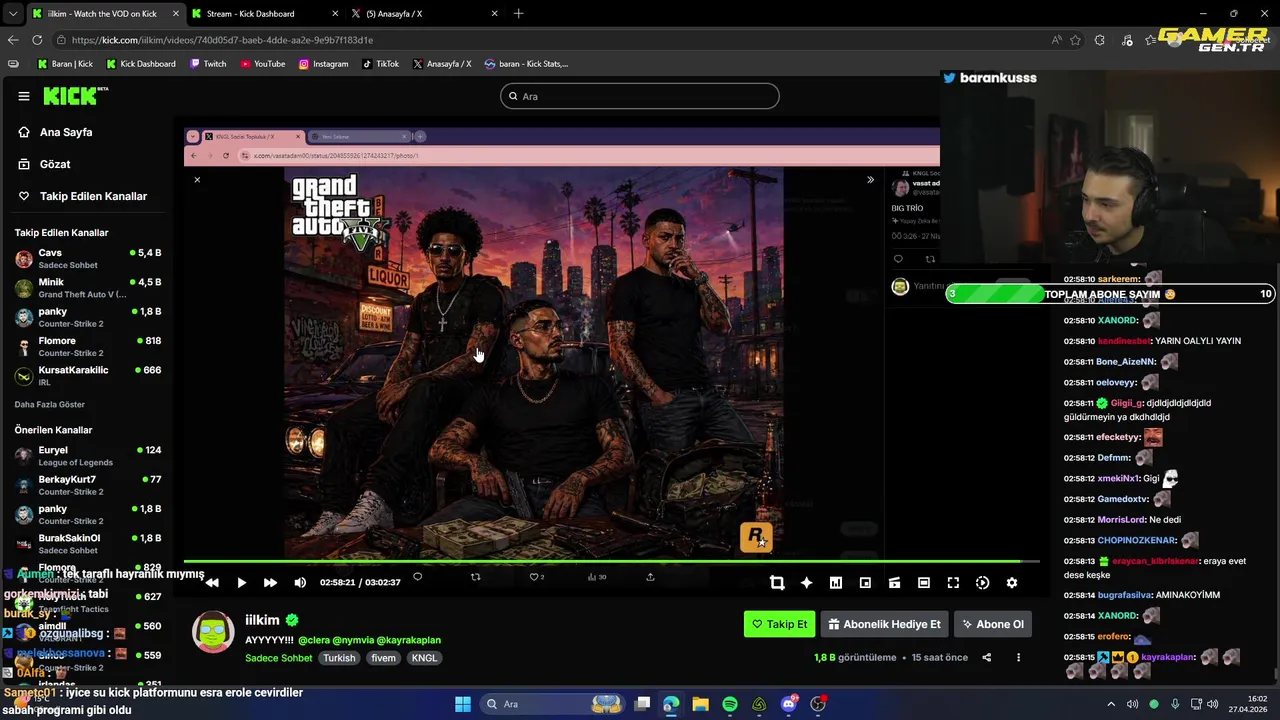Image resolution: width=1280 pixels, height=720 pixels.
Task: Reload the page with refresh button
Action: [x=37, y=40]
